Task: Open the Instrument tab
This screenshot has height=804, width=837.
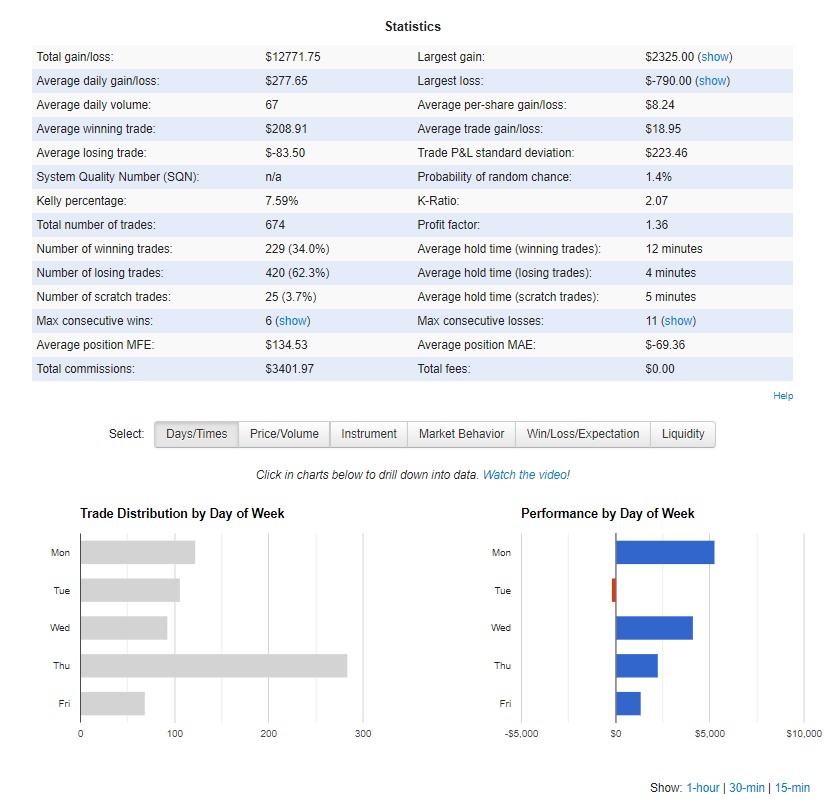Action: tap(369, 434)
